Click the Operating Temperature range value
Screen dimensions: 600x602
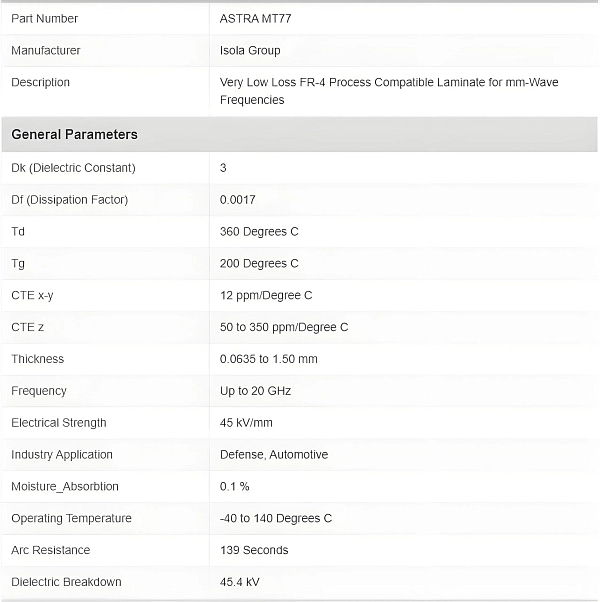(x=276, y=518)
